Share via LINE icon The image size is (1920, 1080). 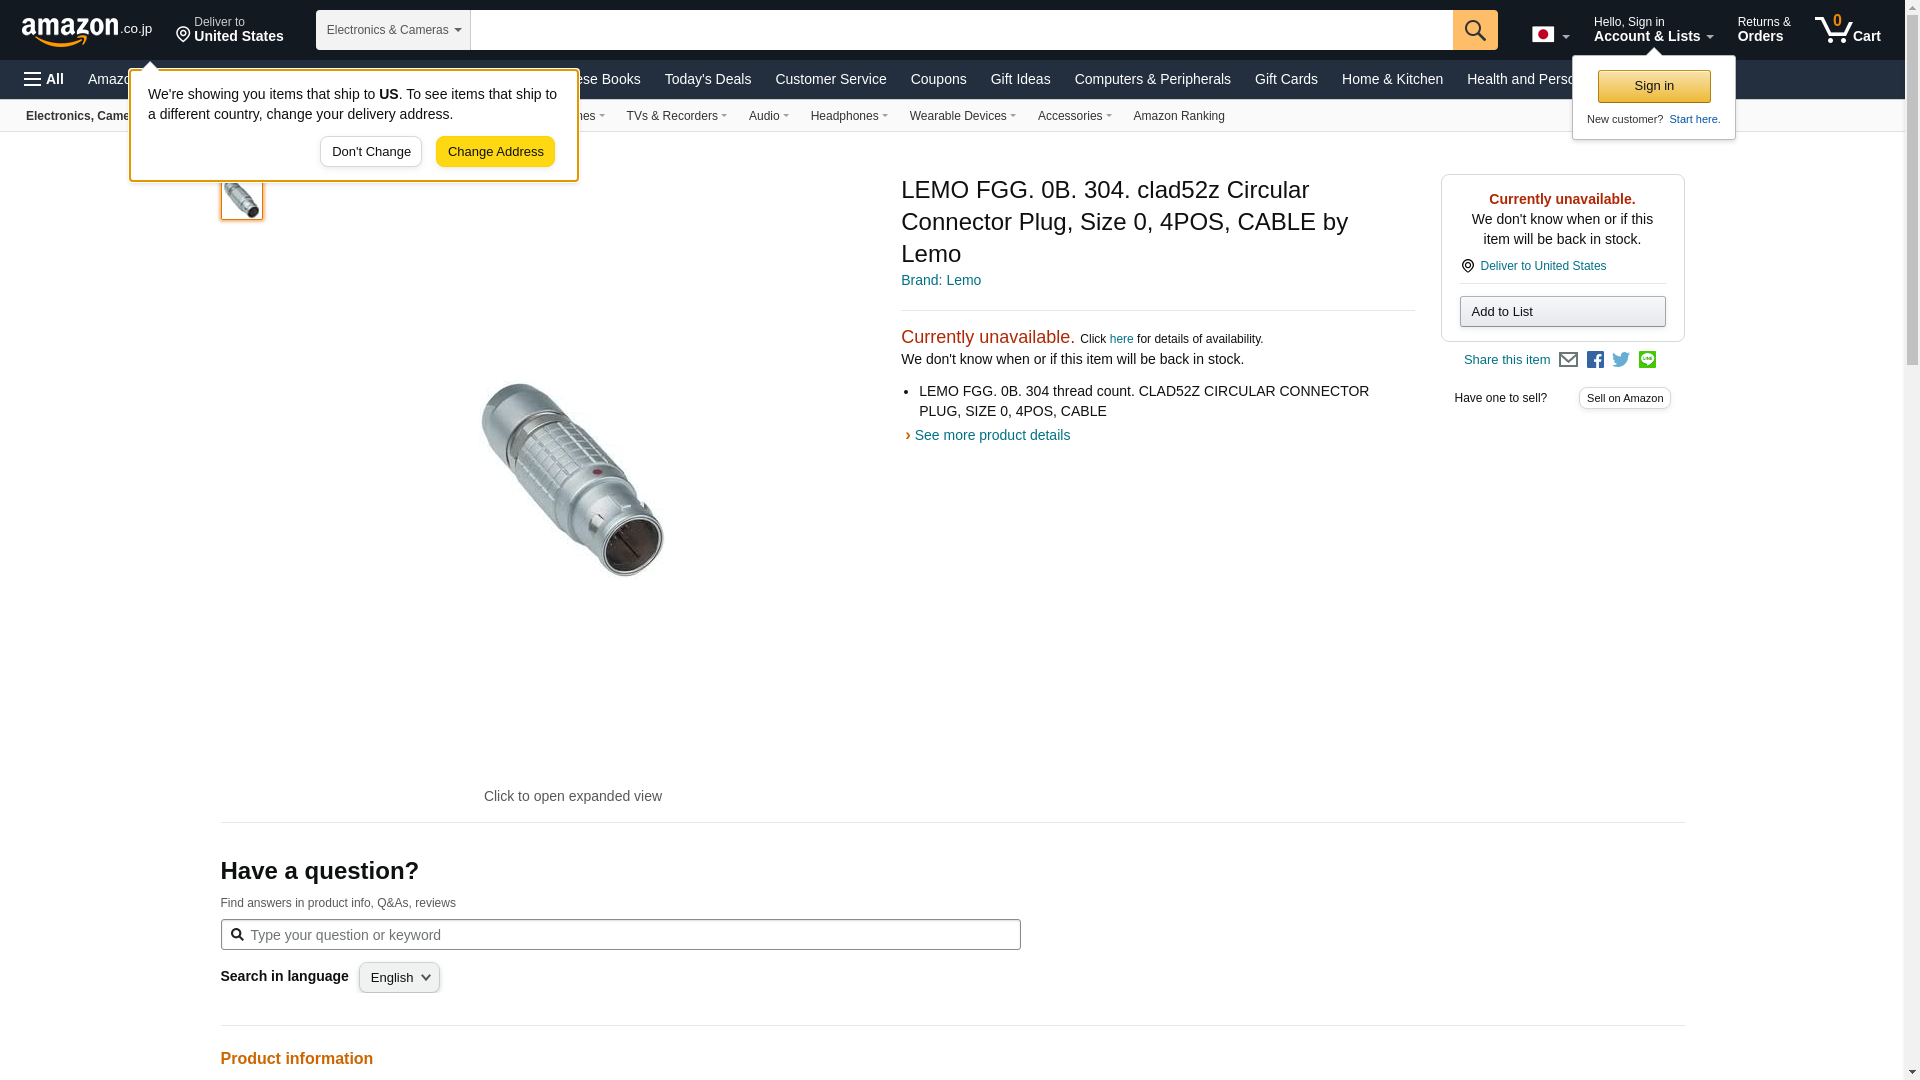[x=1647, y=360]
